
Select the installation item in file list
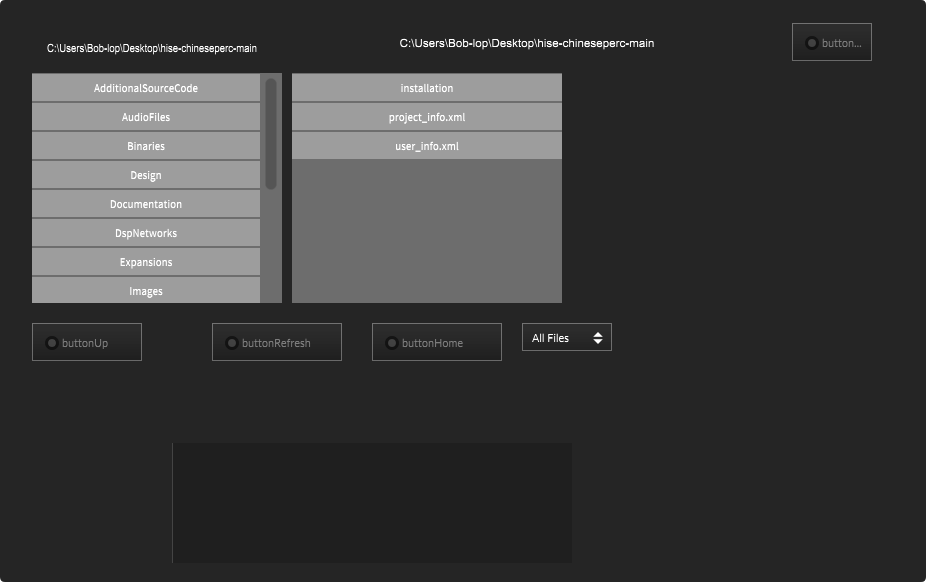[427, 88]
